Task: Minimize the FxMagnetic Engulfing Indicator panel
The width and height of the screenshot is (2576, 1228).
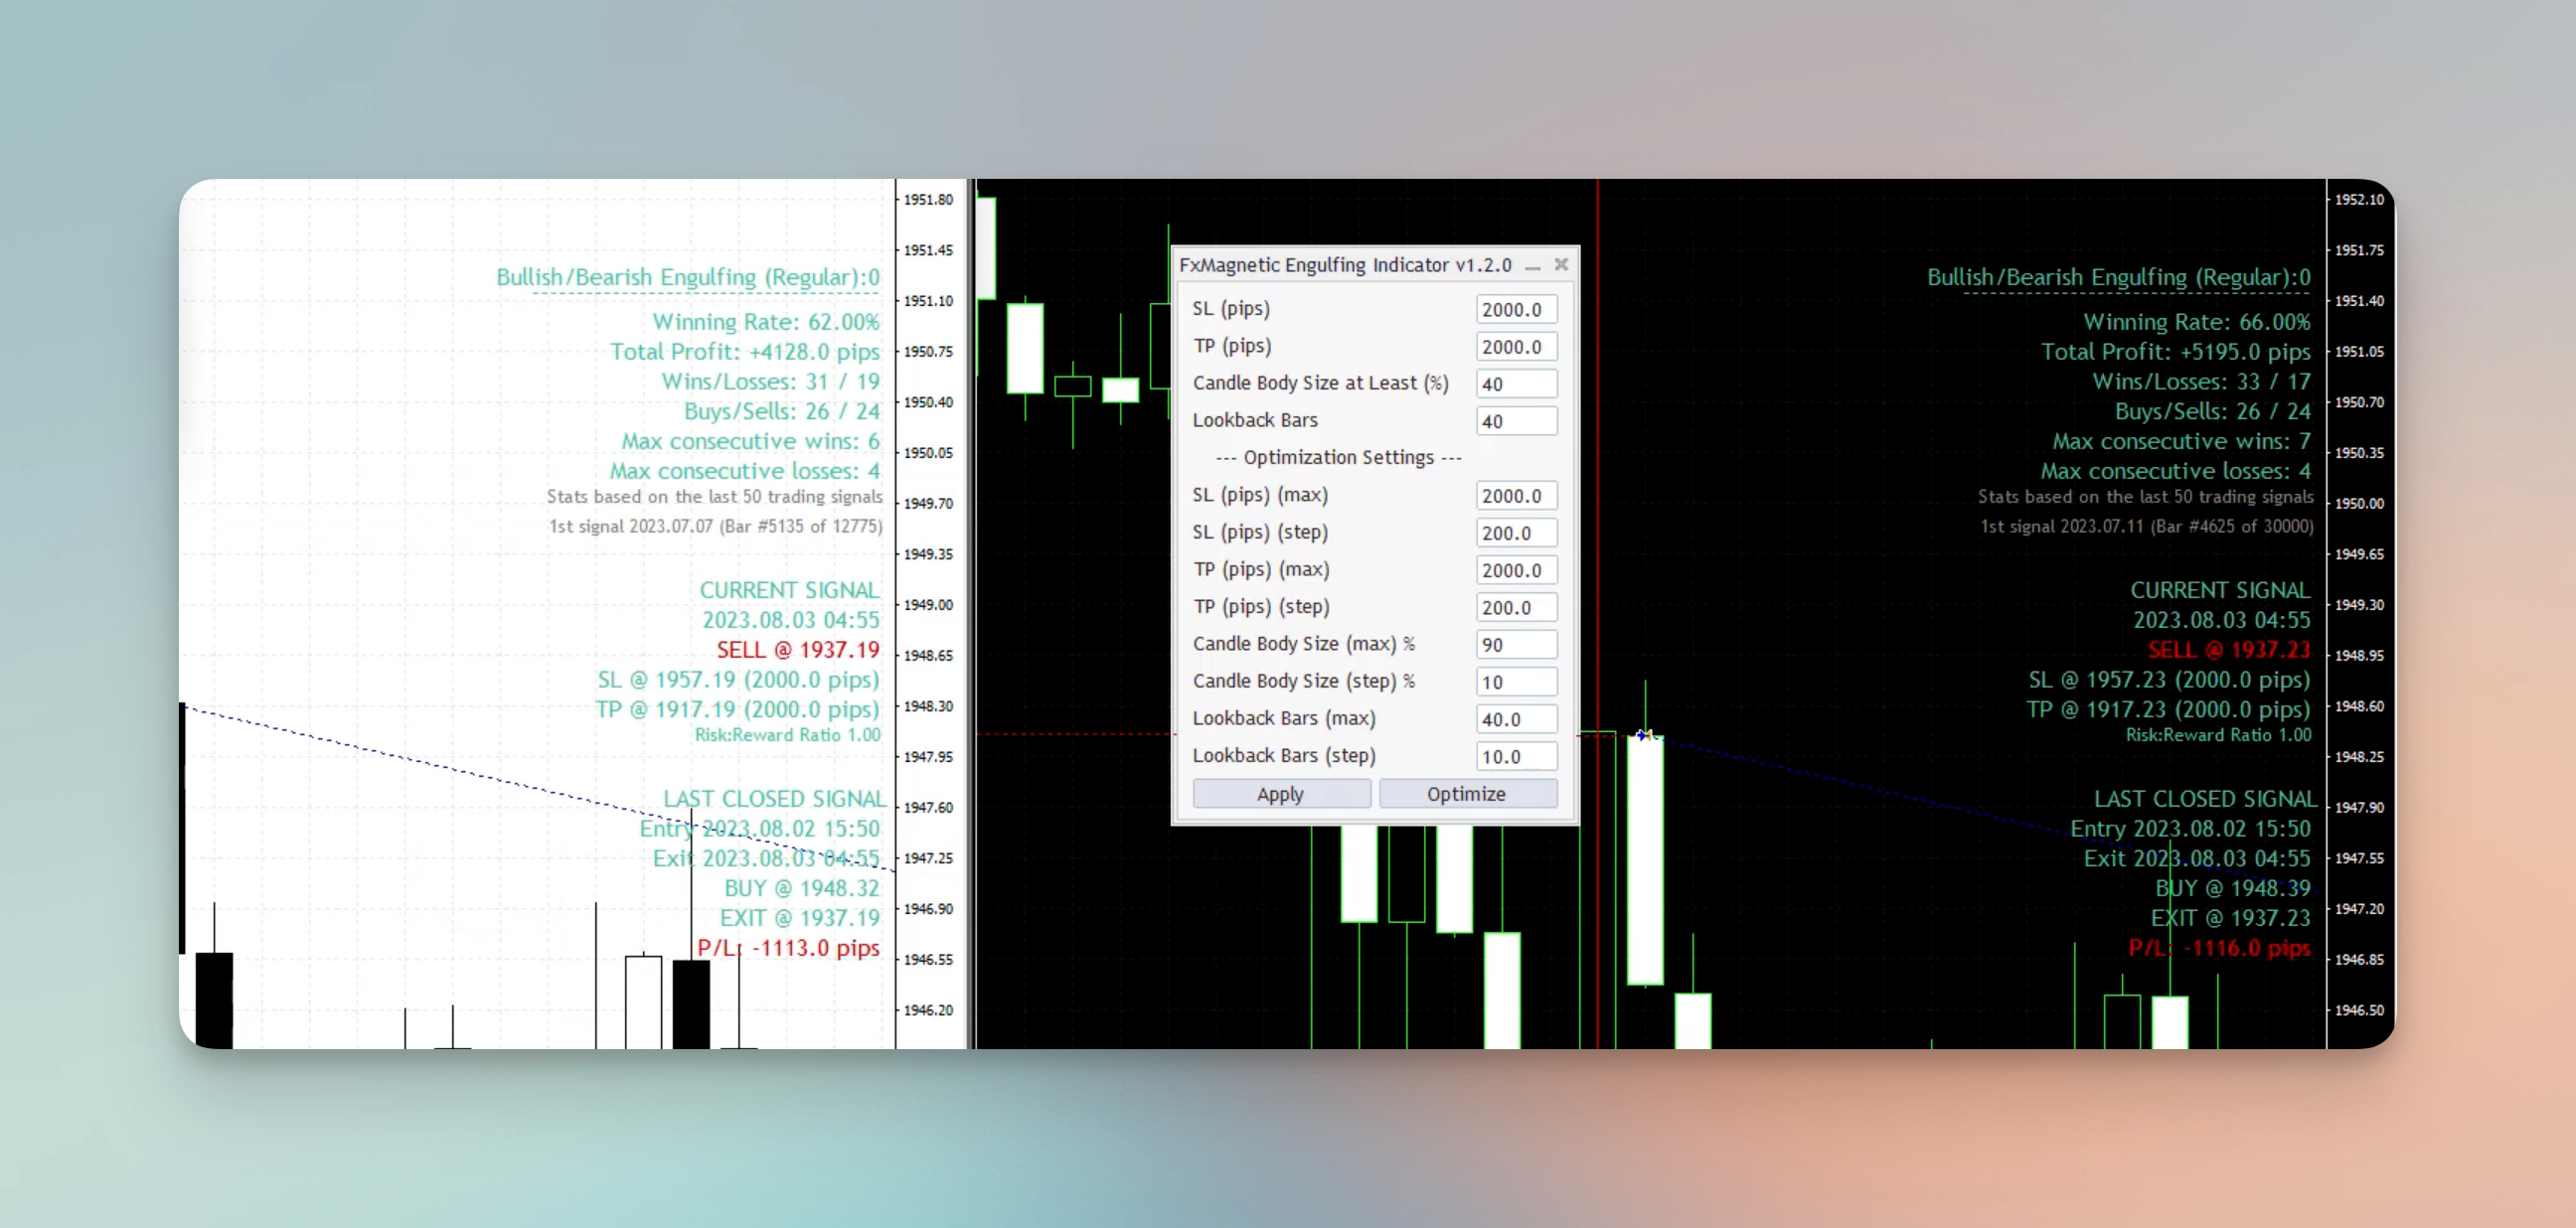Action: tap(1532, 266)
